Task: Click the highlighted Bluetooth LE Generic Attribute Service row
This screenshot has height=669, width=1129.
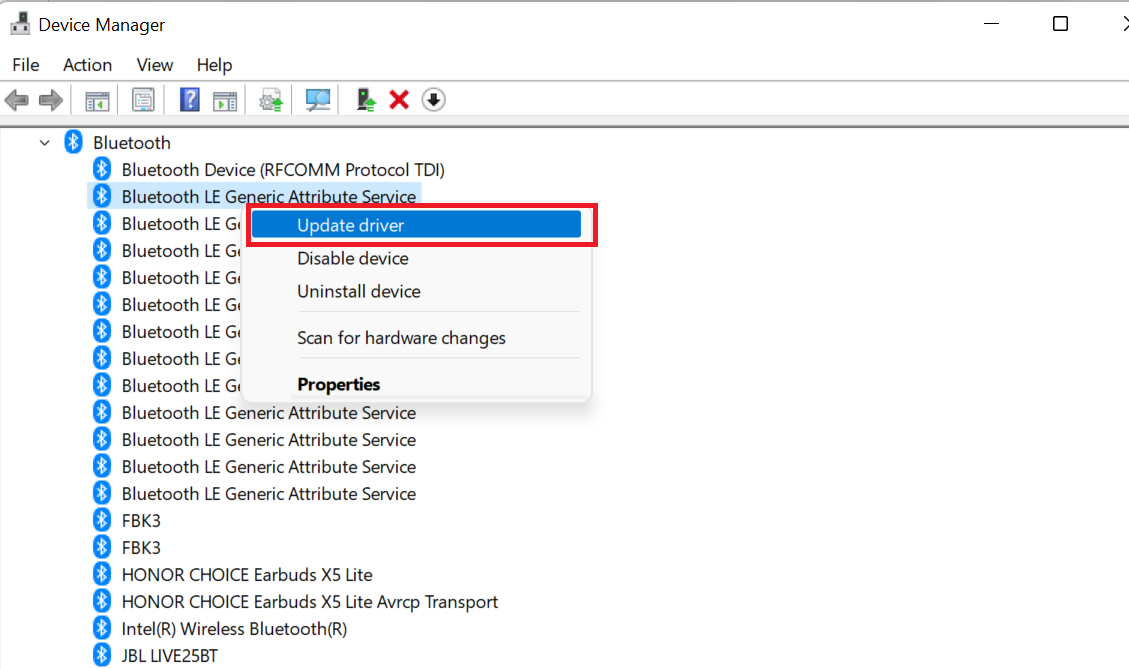Action: tap(254, 197)
